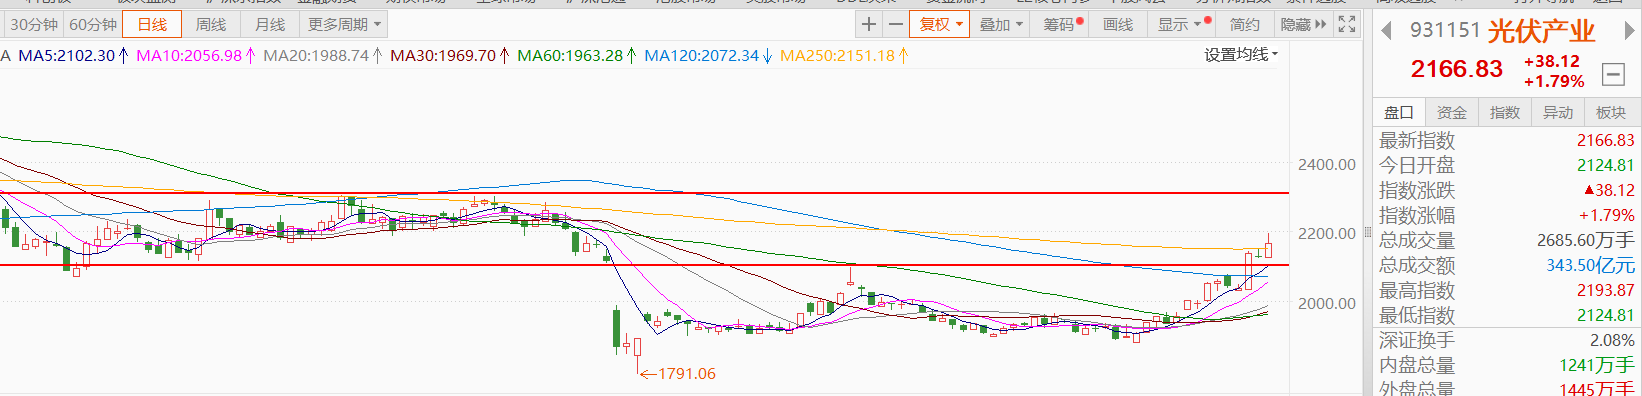Toggle 简约 simple display mode

click(1245, 24)
